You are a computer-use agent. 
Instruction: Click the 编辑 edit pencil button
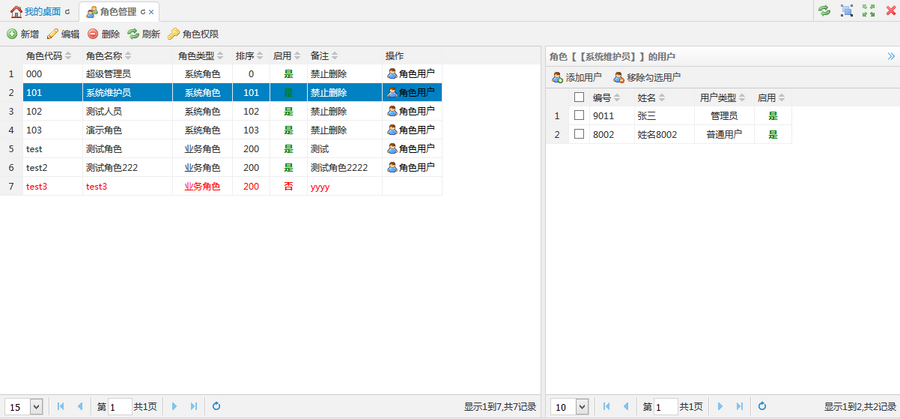(x=63, y=34)
